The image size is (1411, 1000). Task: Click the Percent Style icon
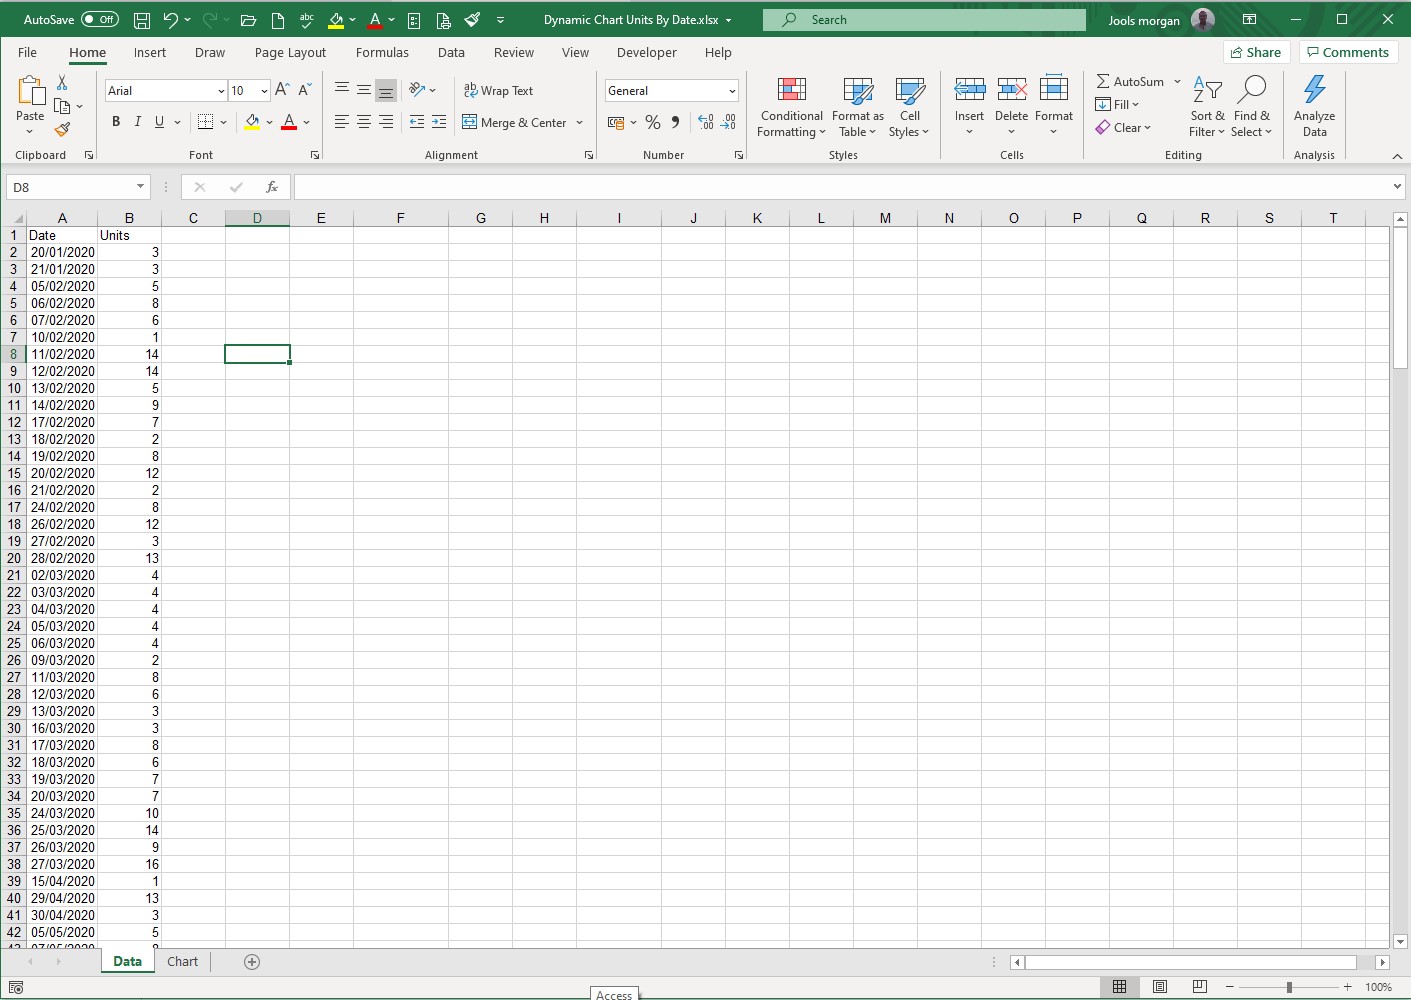coord(653,123)
